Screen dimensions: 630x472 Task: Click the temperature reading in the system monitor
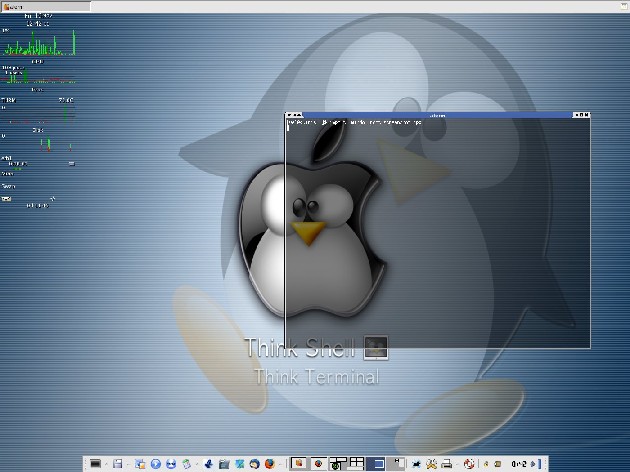point(66,100)
